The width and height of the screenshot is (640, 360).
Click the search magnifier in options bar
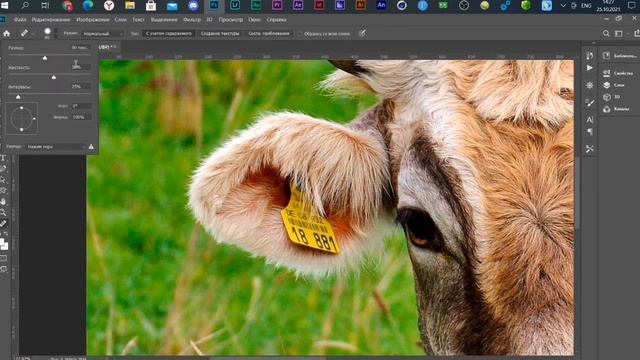(606, 33)
